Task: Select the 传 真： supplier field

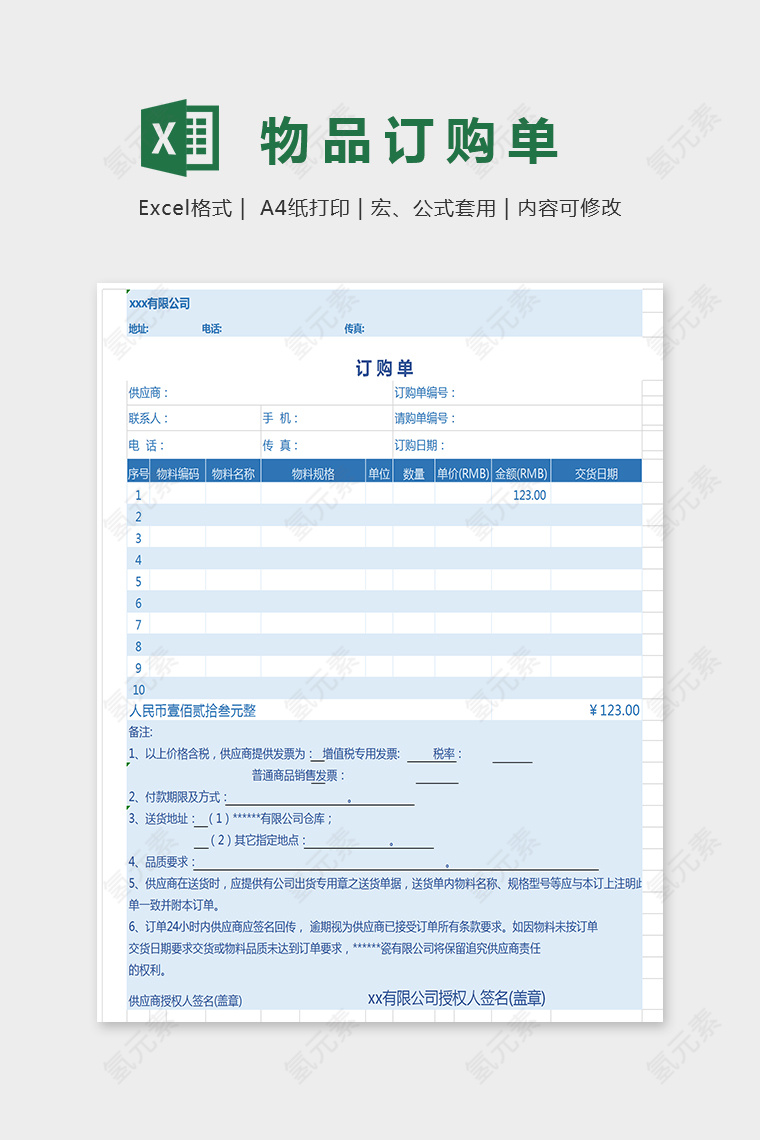Action: (327, 445)
